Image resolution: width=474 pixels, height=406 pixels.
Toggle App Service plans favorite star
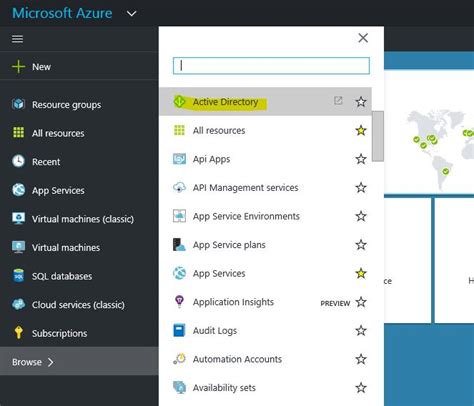(x=361, y=245)
